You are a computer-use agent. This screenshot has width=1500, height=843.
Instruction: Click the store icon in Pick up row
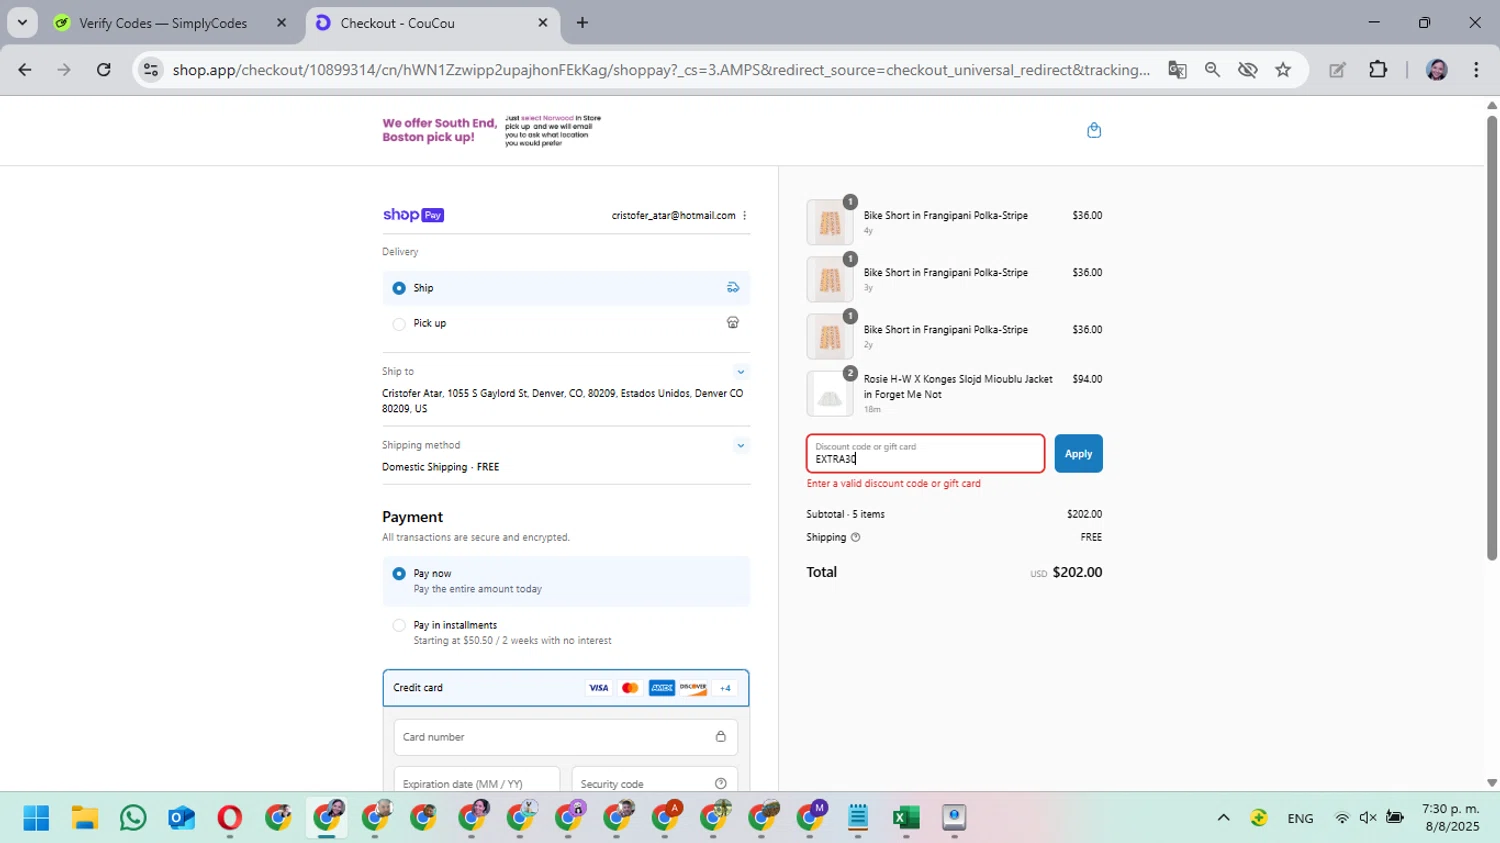(733, 323)
